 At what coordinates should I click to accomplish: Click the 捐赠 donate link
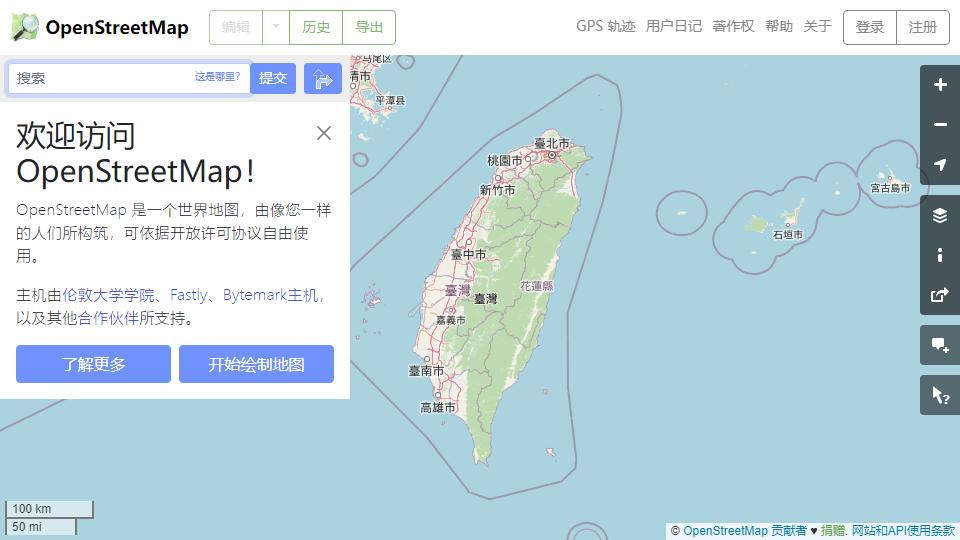click(833, 531)
